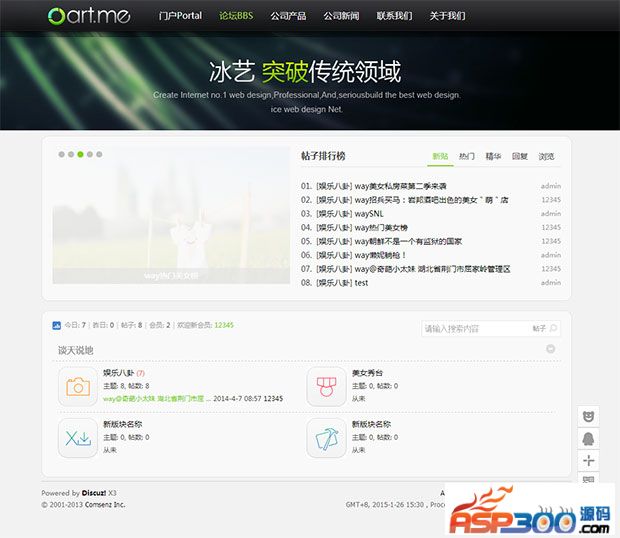Open the 美女秀台 forum link

click(367, 373)
